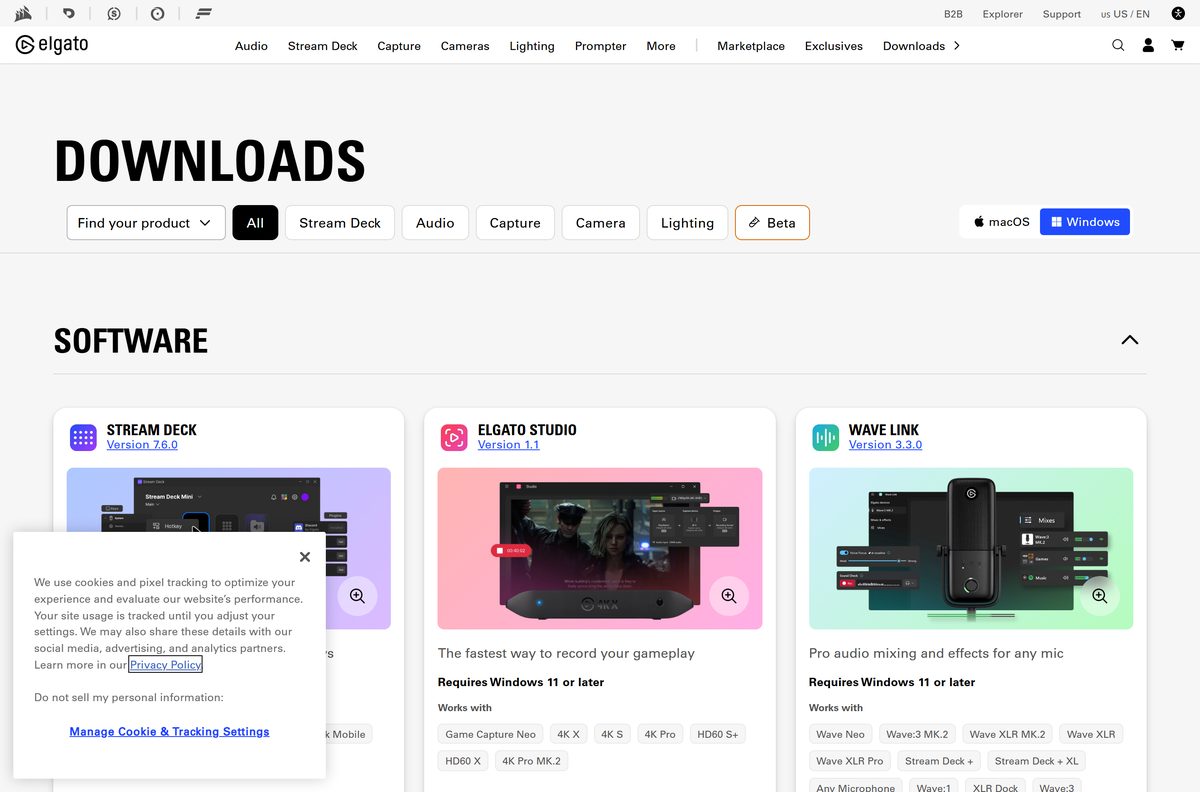Open the shopping cart icon
The width and height of the screenshot is (1200, 792).
pos(1178,45)
